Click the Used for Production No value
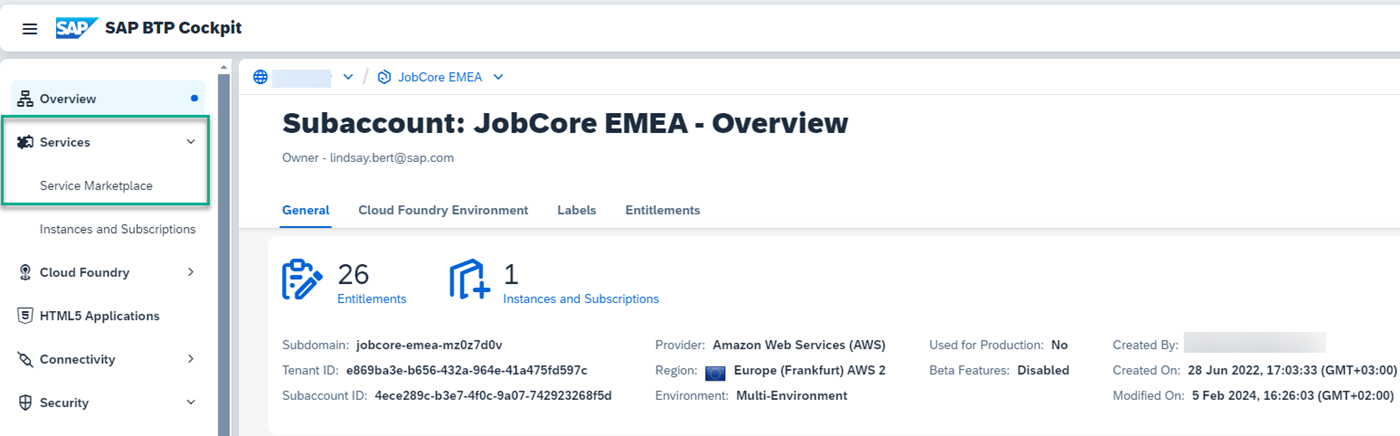The image size is (1400, 436). (1059, 345)
